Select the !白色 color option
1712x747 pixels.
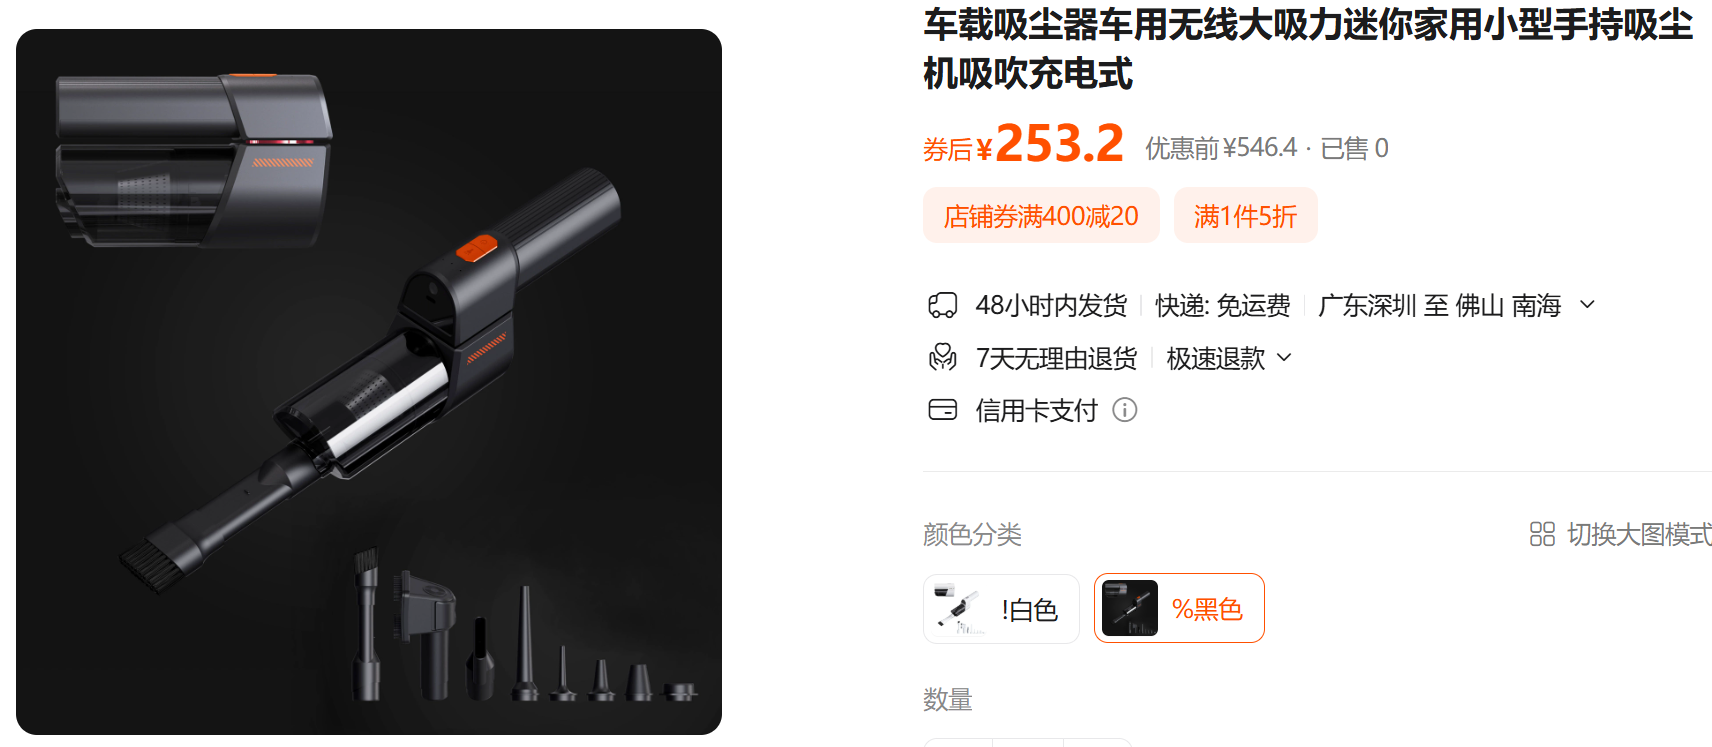point(1001,609)
